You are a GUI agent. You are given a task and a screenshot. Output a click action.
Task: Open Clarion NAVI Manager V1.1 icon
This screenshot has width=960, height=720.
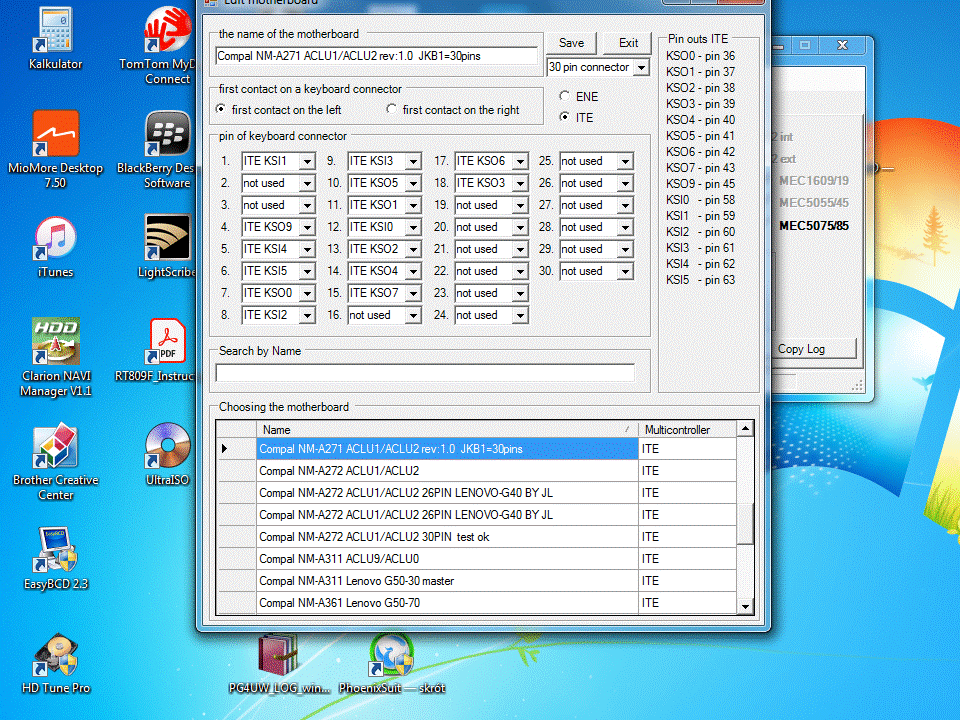[x=55, y=357]
